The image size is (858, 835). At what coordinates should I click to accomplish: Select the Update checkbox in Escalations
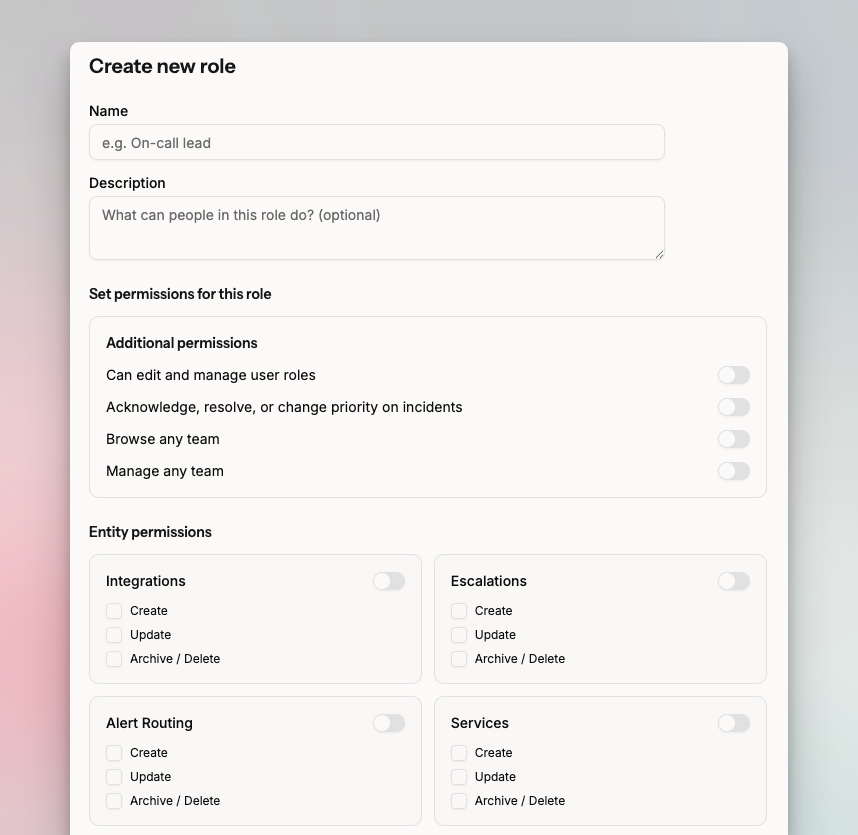click(459, 635)
